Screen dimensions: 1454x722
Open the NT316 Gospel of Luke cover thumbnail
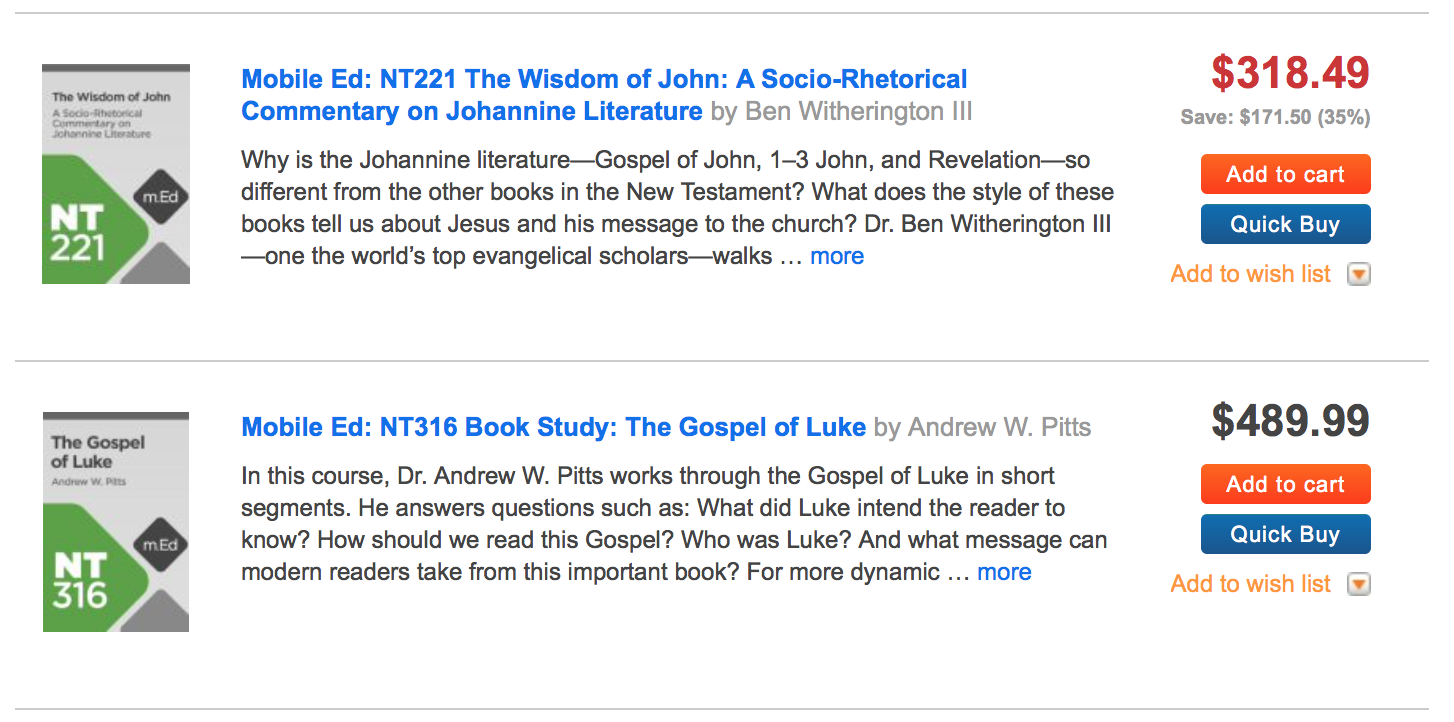[x=116, y=521]
